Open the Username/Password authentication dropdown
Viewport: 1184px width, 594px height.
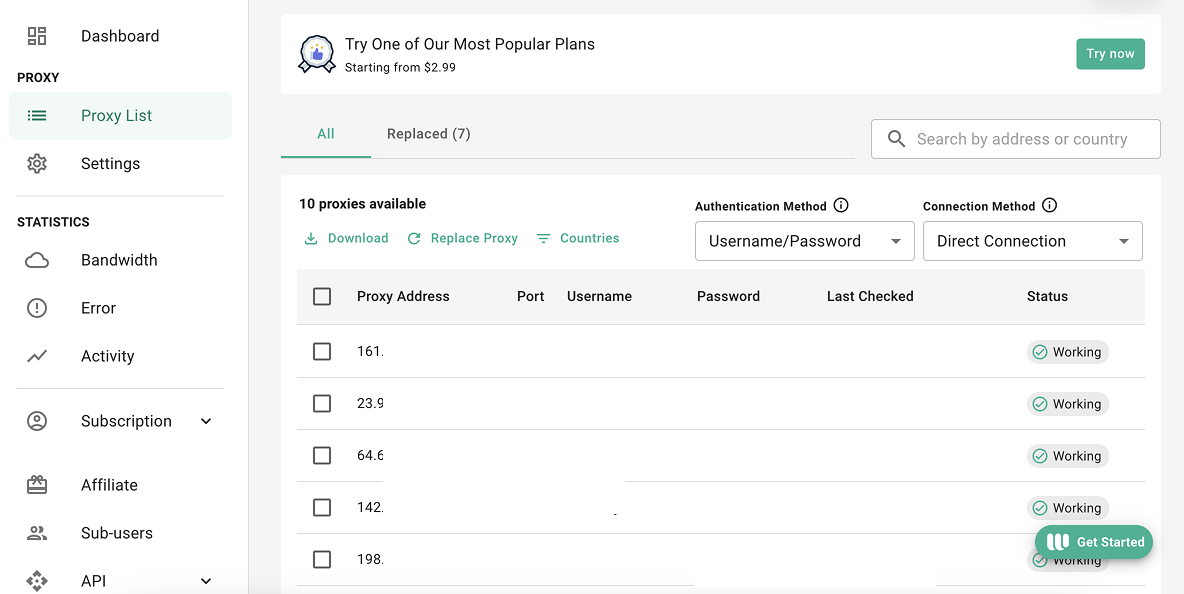tap(804, 241)
